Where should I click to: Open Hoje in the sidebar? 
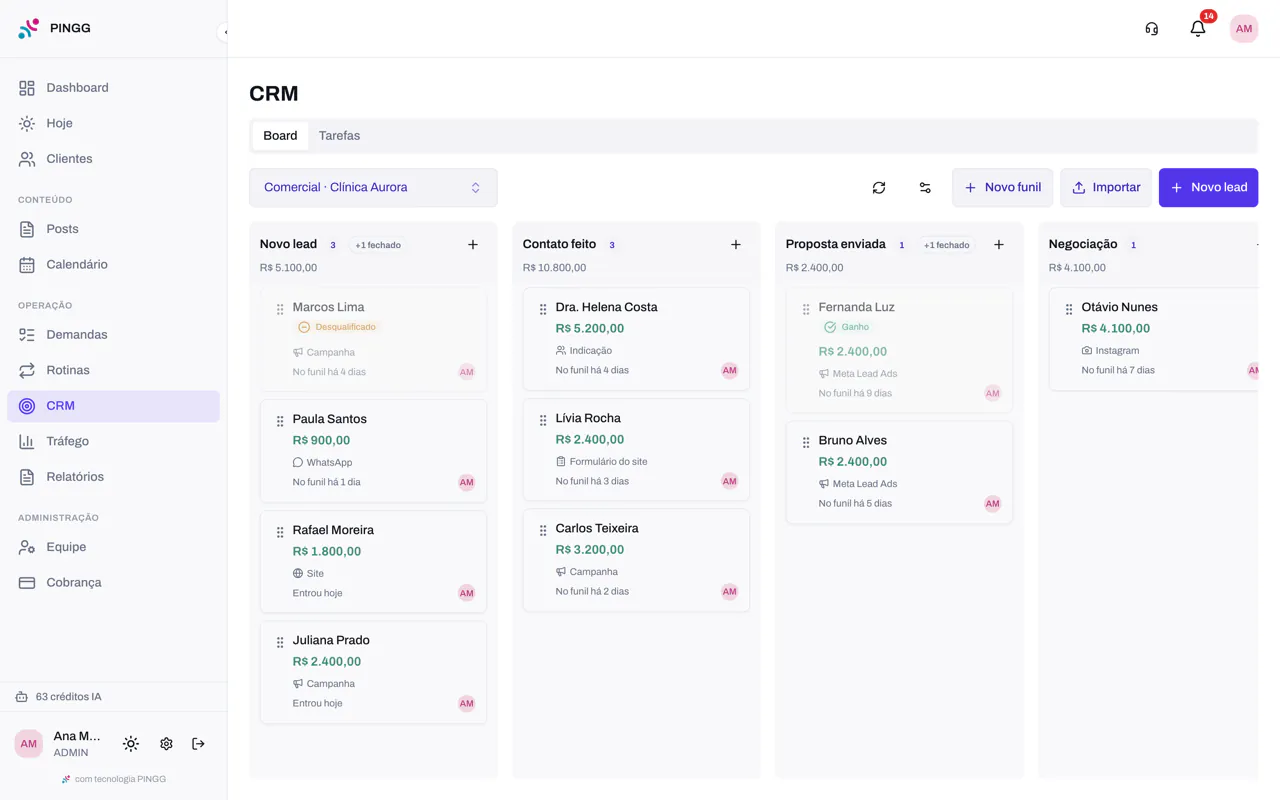[x=113, y=123]
